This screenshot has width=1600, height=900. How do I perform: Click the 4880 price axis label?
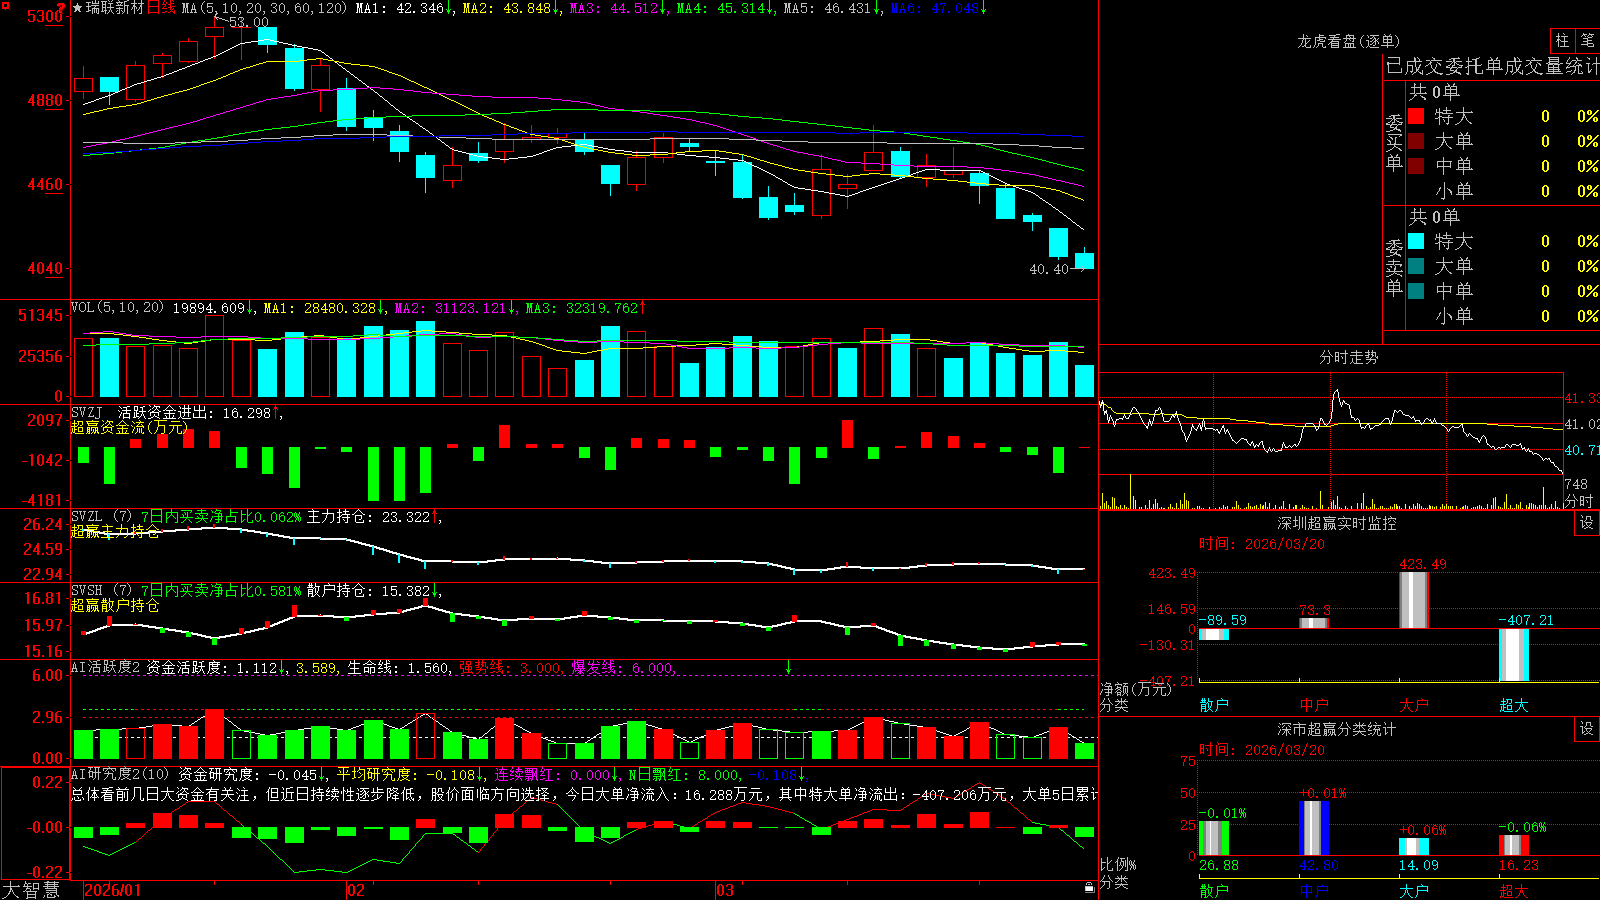pyautogui.click(x=43, y=100)
